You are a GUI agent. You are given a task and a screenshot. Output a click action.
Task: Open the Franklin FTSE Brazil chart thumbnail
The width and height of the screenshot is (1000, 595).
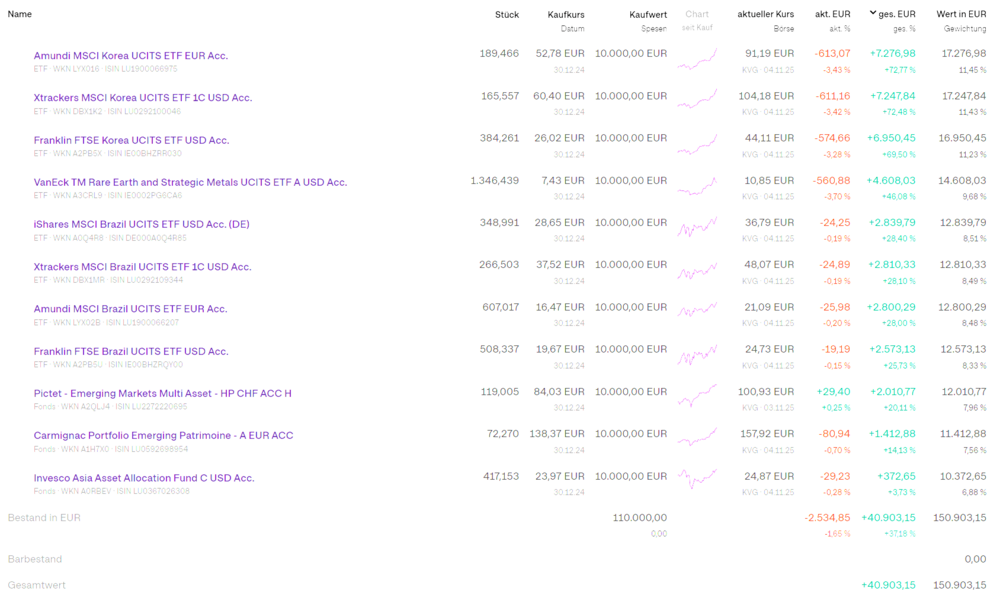pyautogui.click(x=697, y=355)
